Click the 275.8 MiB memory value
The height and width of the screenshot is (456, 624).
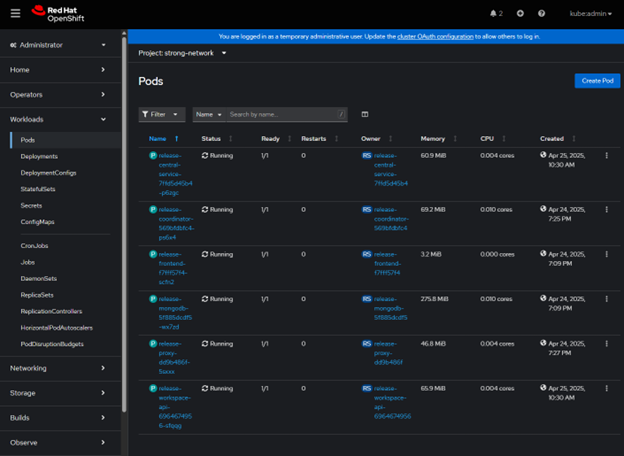pyautogui.click(x=434, y=299)
